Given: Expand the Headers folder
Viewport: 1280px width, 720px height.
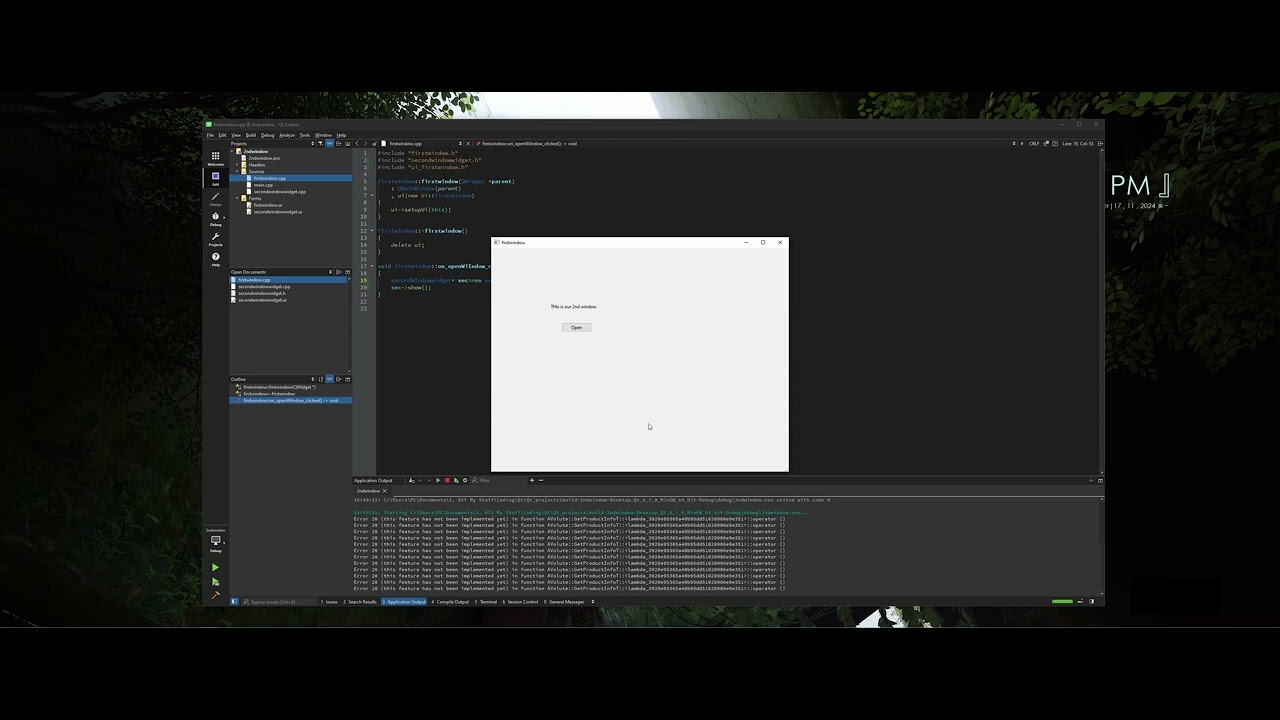Looking at the screenshot, I should [x=237, y=165].
